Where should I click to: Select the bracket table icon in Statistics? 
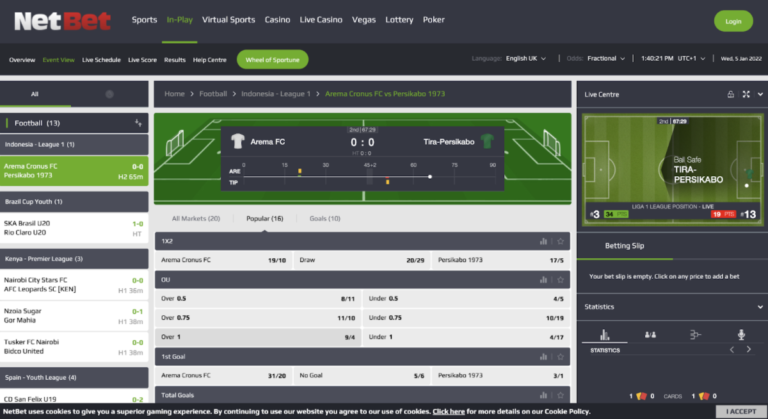coord(695,335)
